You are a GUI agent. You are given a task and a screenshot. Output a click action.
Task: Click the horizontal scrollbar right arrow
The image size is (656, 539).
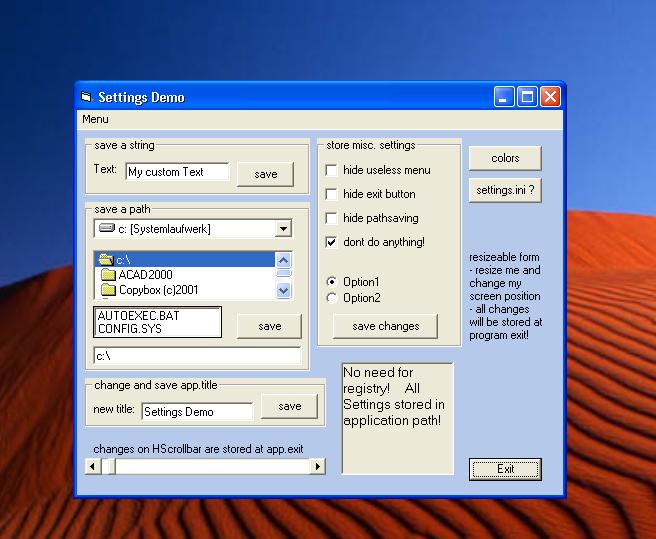(x=318, y=466)
